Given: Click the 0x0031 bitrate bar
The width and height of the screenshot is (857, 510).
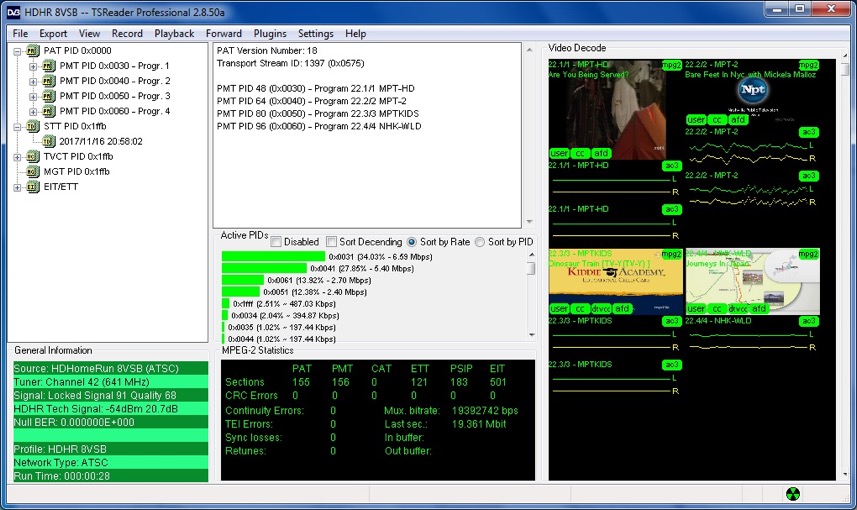Looking at the screenshot, I should [273, 256].
